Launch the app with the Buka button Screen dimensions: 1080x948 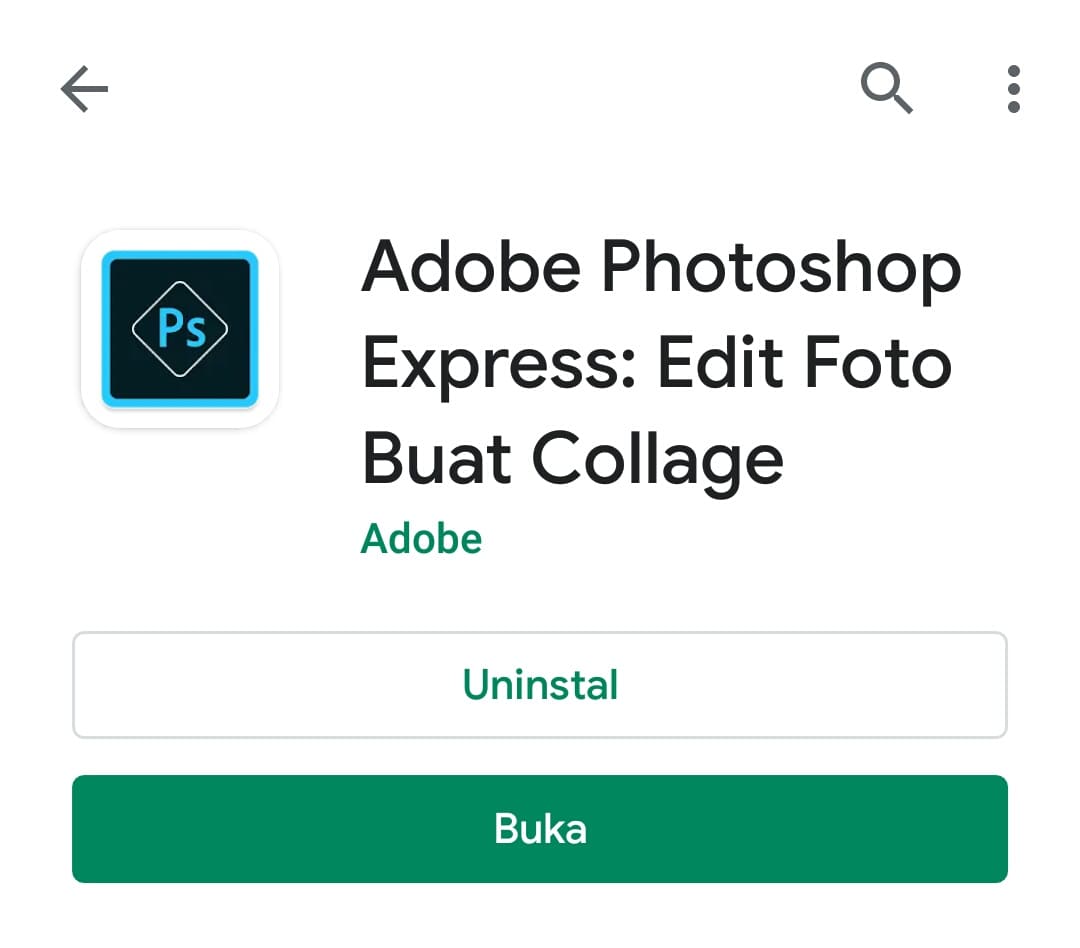coord(539,829)
